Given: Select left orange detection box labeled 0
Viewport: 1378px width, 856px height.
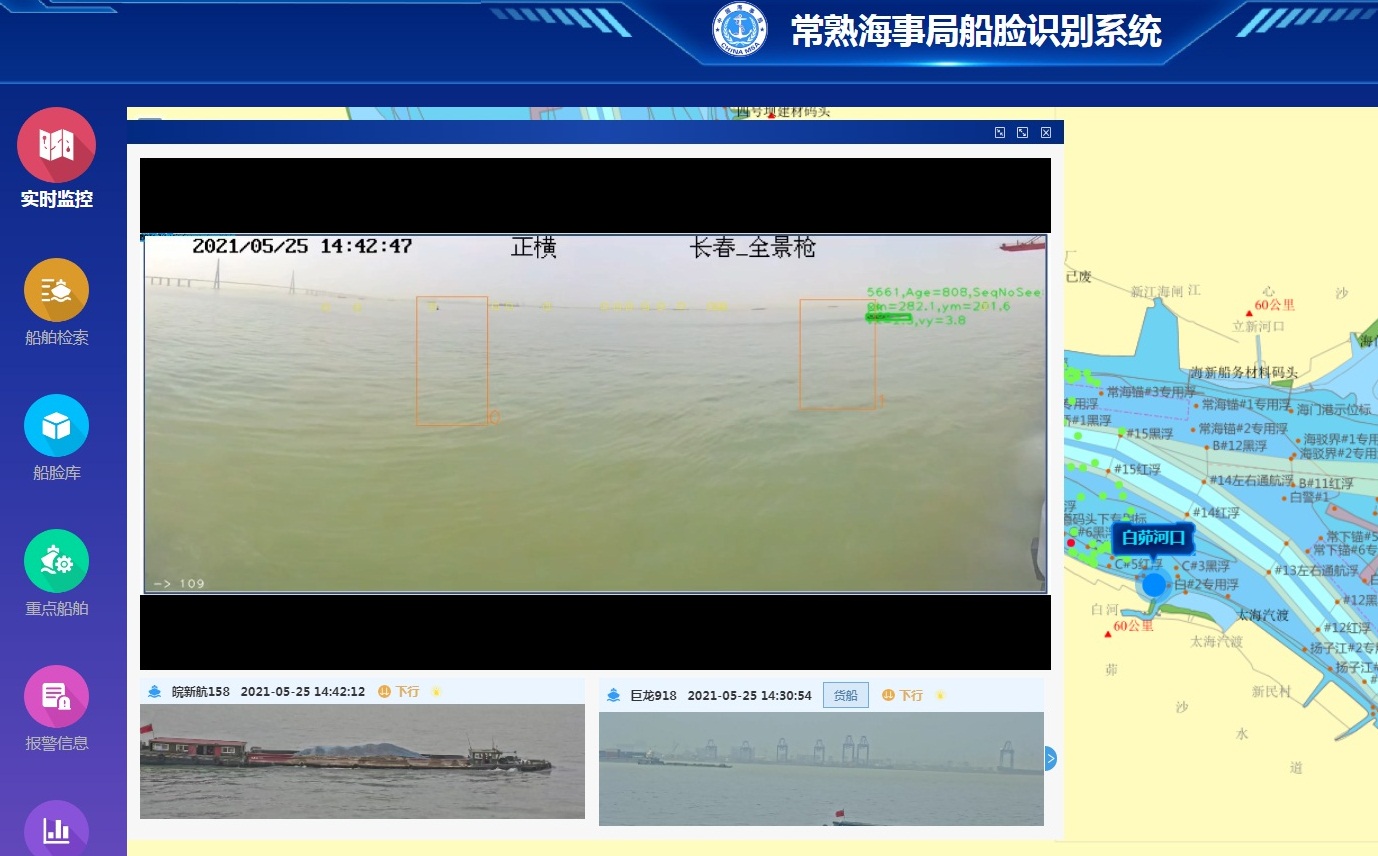Looking at the screenshot, I should (452, 361).
